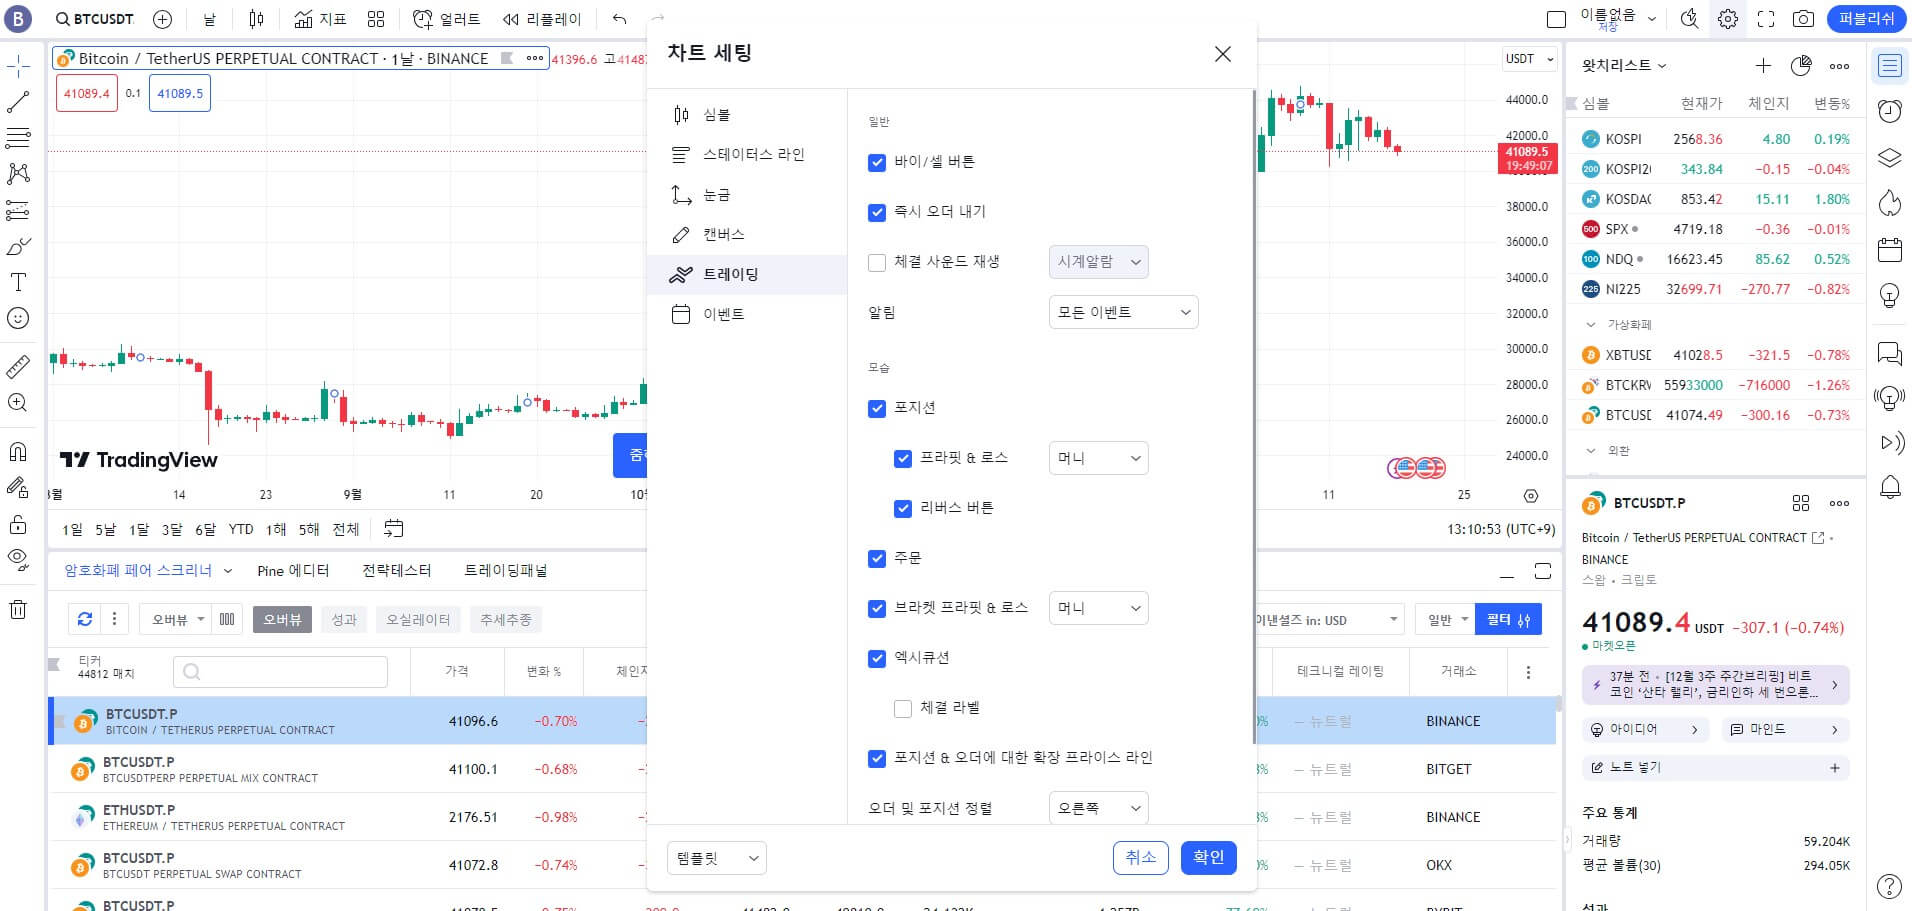Open notifications bell panel
Viewport: 1912px width, 911px height.
point(1889,488)
